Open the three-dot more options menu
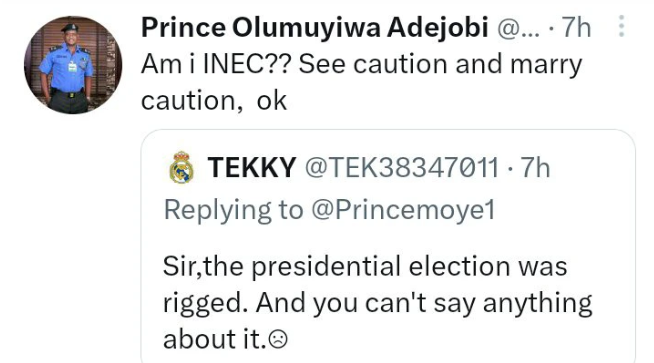Viewport: 654px width, 363px height. (621, 26)
